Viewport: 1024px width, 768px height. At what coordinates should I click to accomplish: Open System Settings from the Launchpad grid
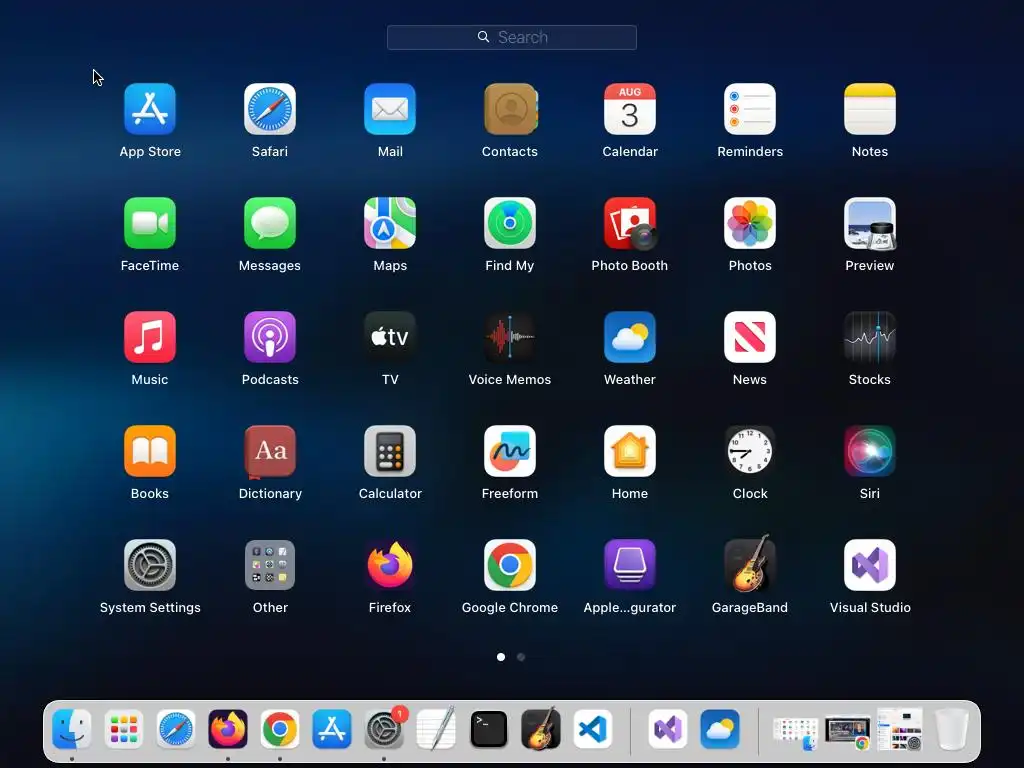(150, 565)
